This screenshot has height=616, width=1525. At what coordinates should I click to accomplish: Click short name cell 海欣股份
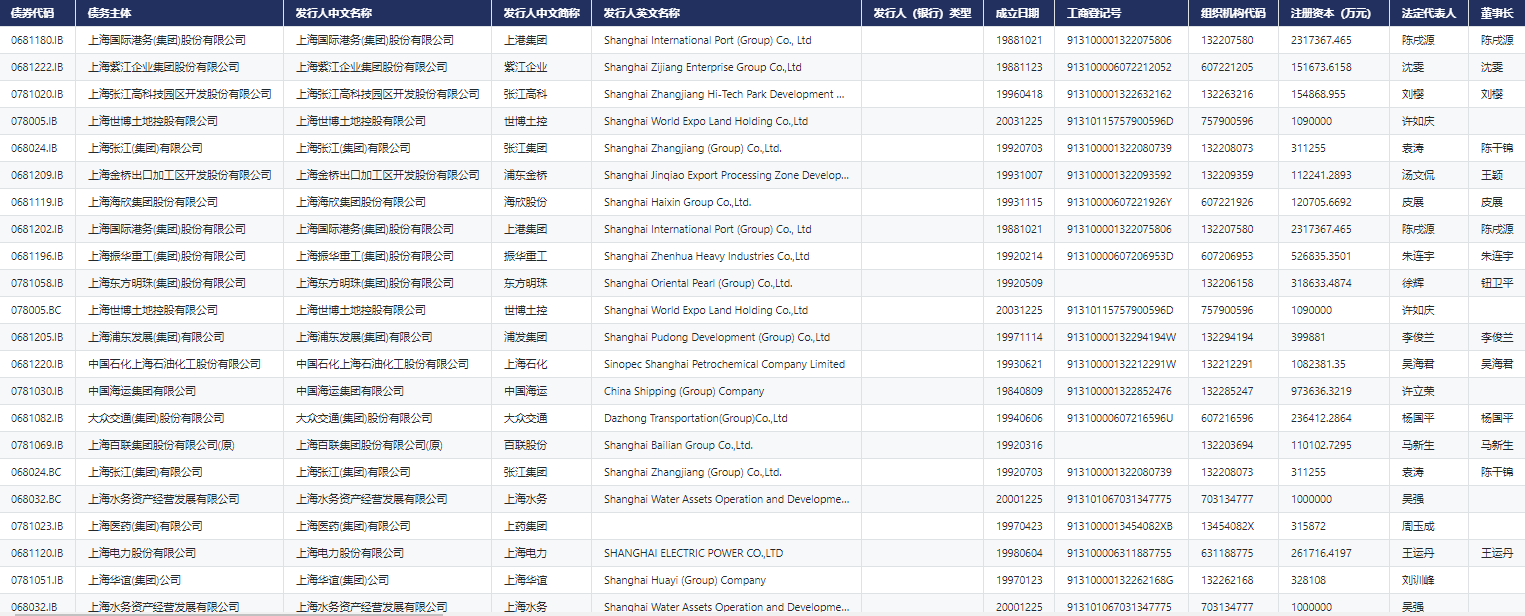541,202
